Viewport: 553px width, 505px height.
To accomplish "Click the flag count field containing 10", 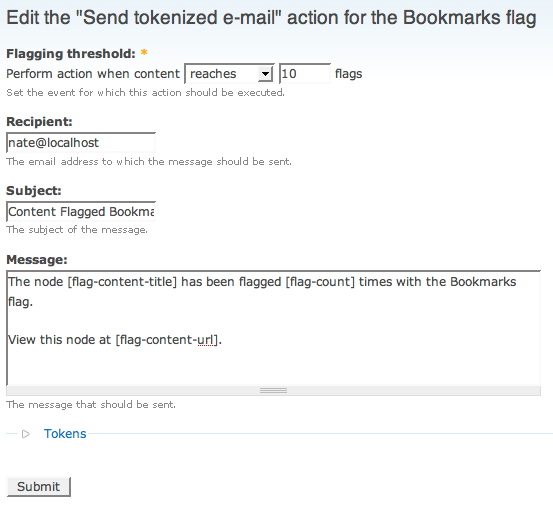I will (305, 74).
